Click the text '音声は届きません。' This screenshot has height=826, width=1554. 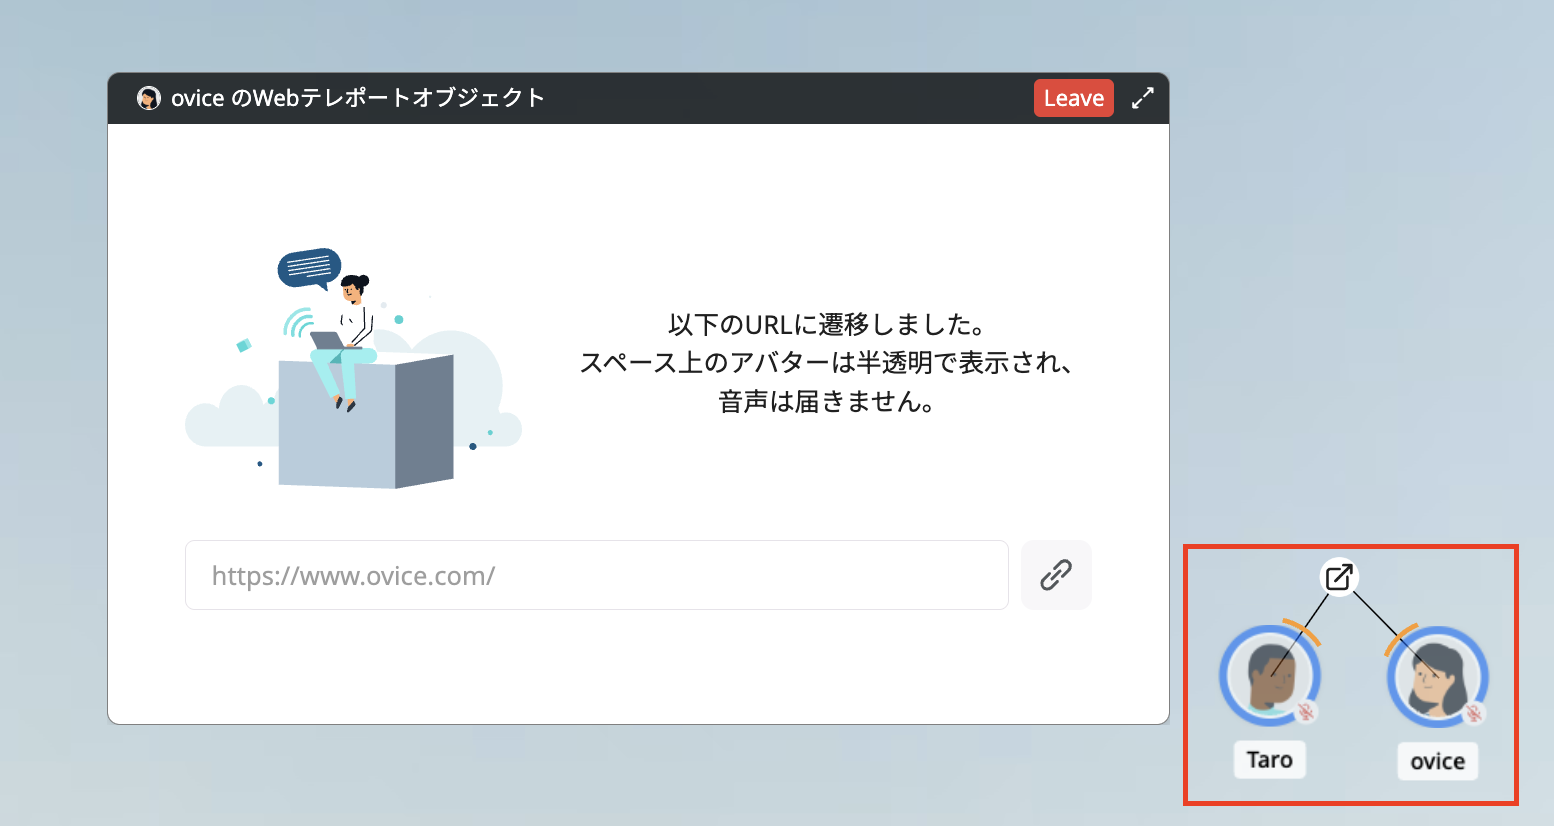pyautogui.click(x=828, y=402)
